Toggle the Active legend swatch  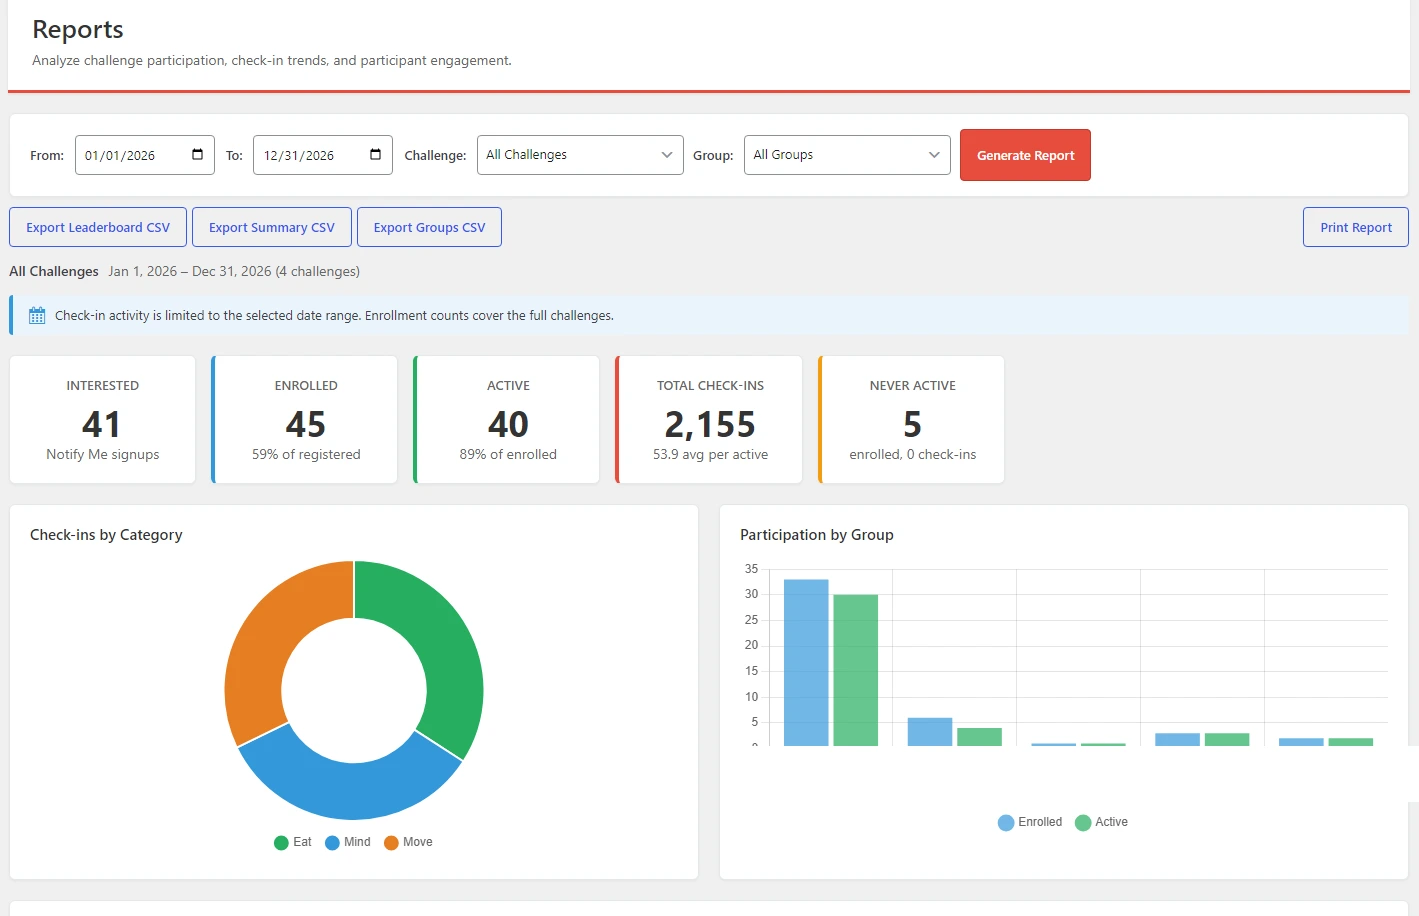(1083, 822)
